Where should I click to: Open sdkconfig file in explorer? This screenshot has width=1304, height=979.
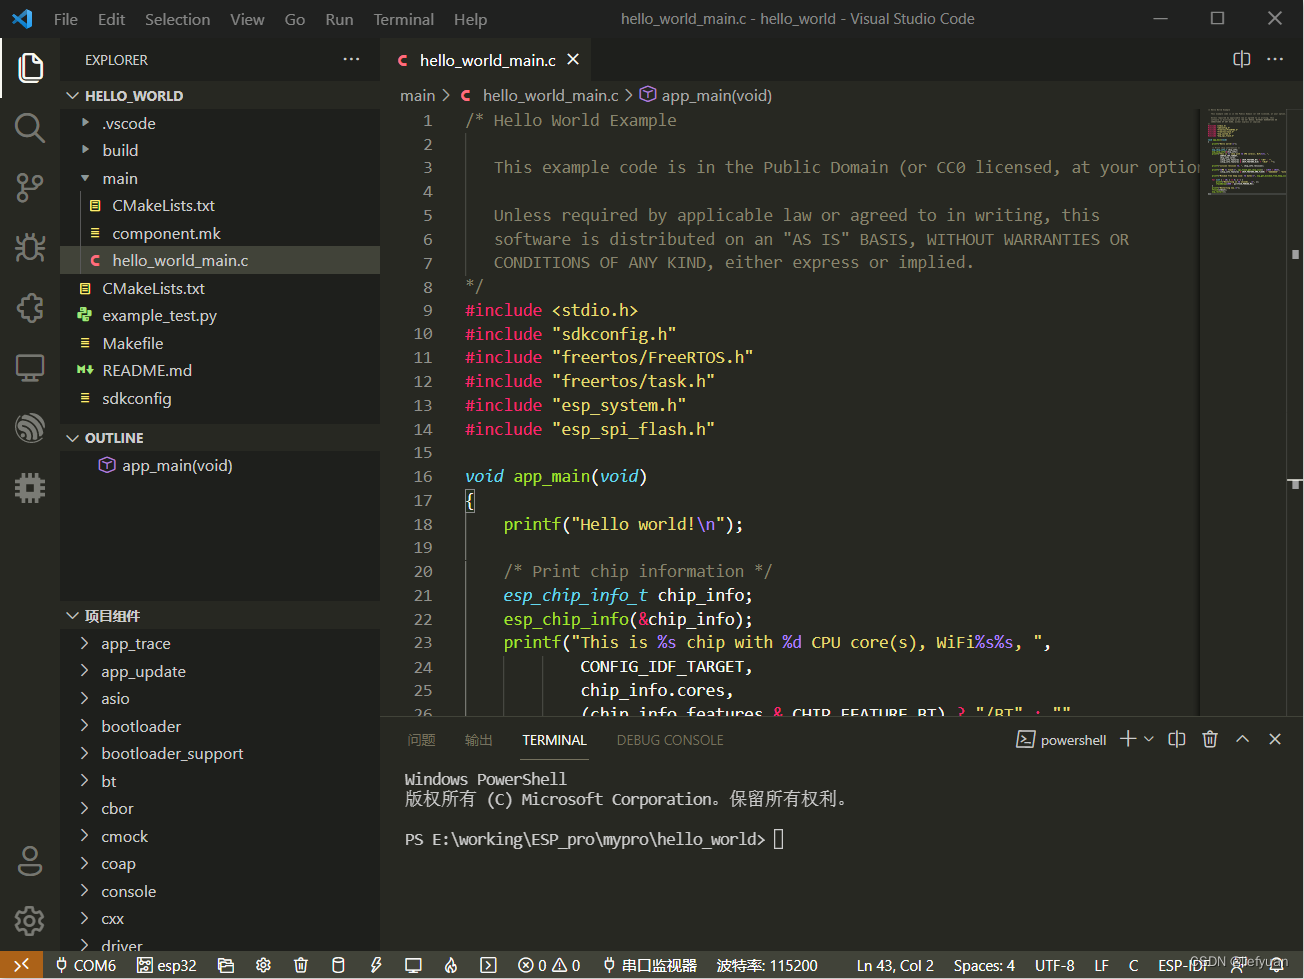click(x=220, y=398)
